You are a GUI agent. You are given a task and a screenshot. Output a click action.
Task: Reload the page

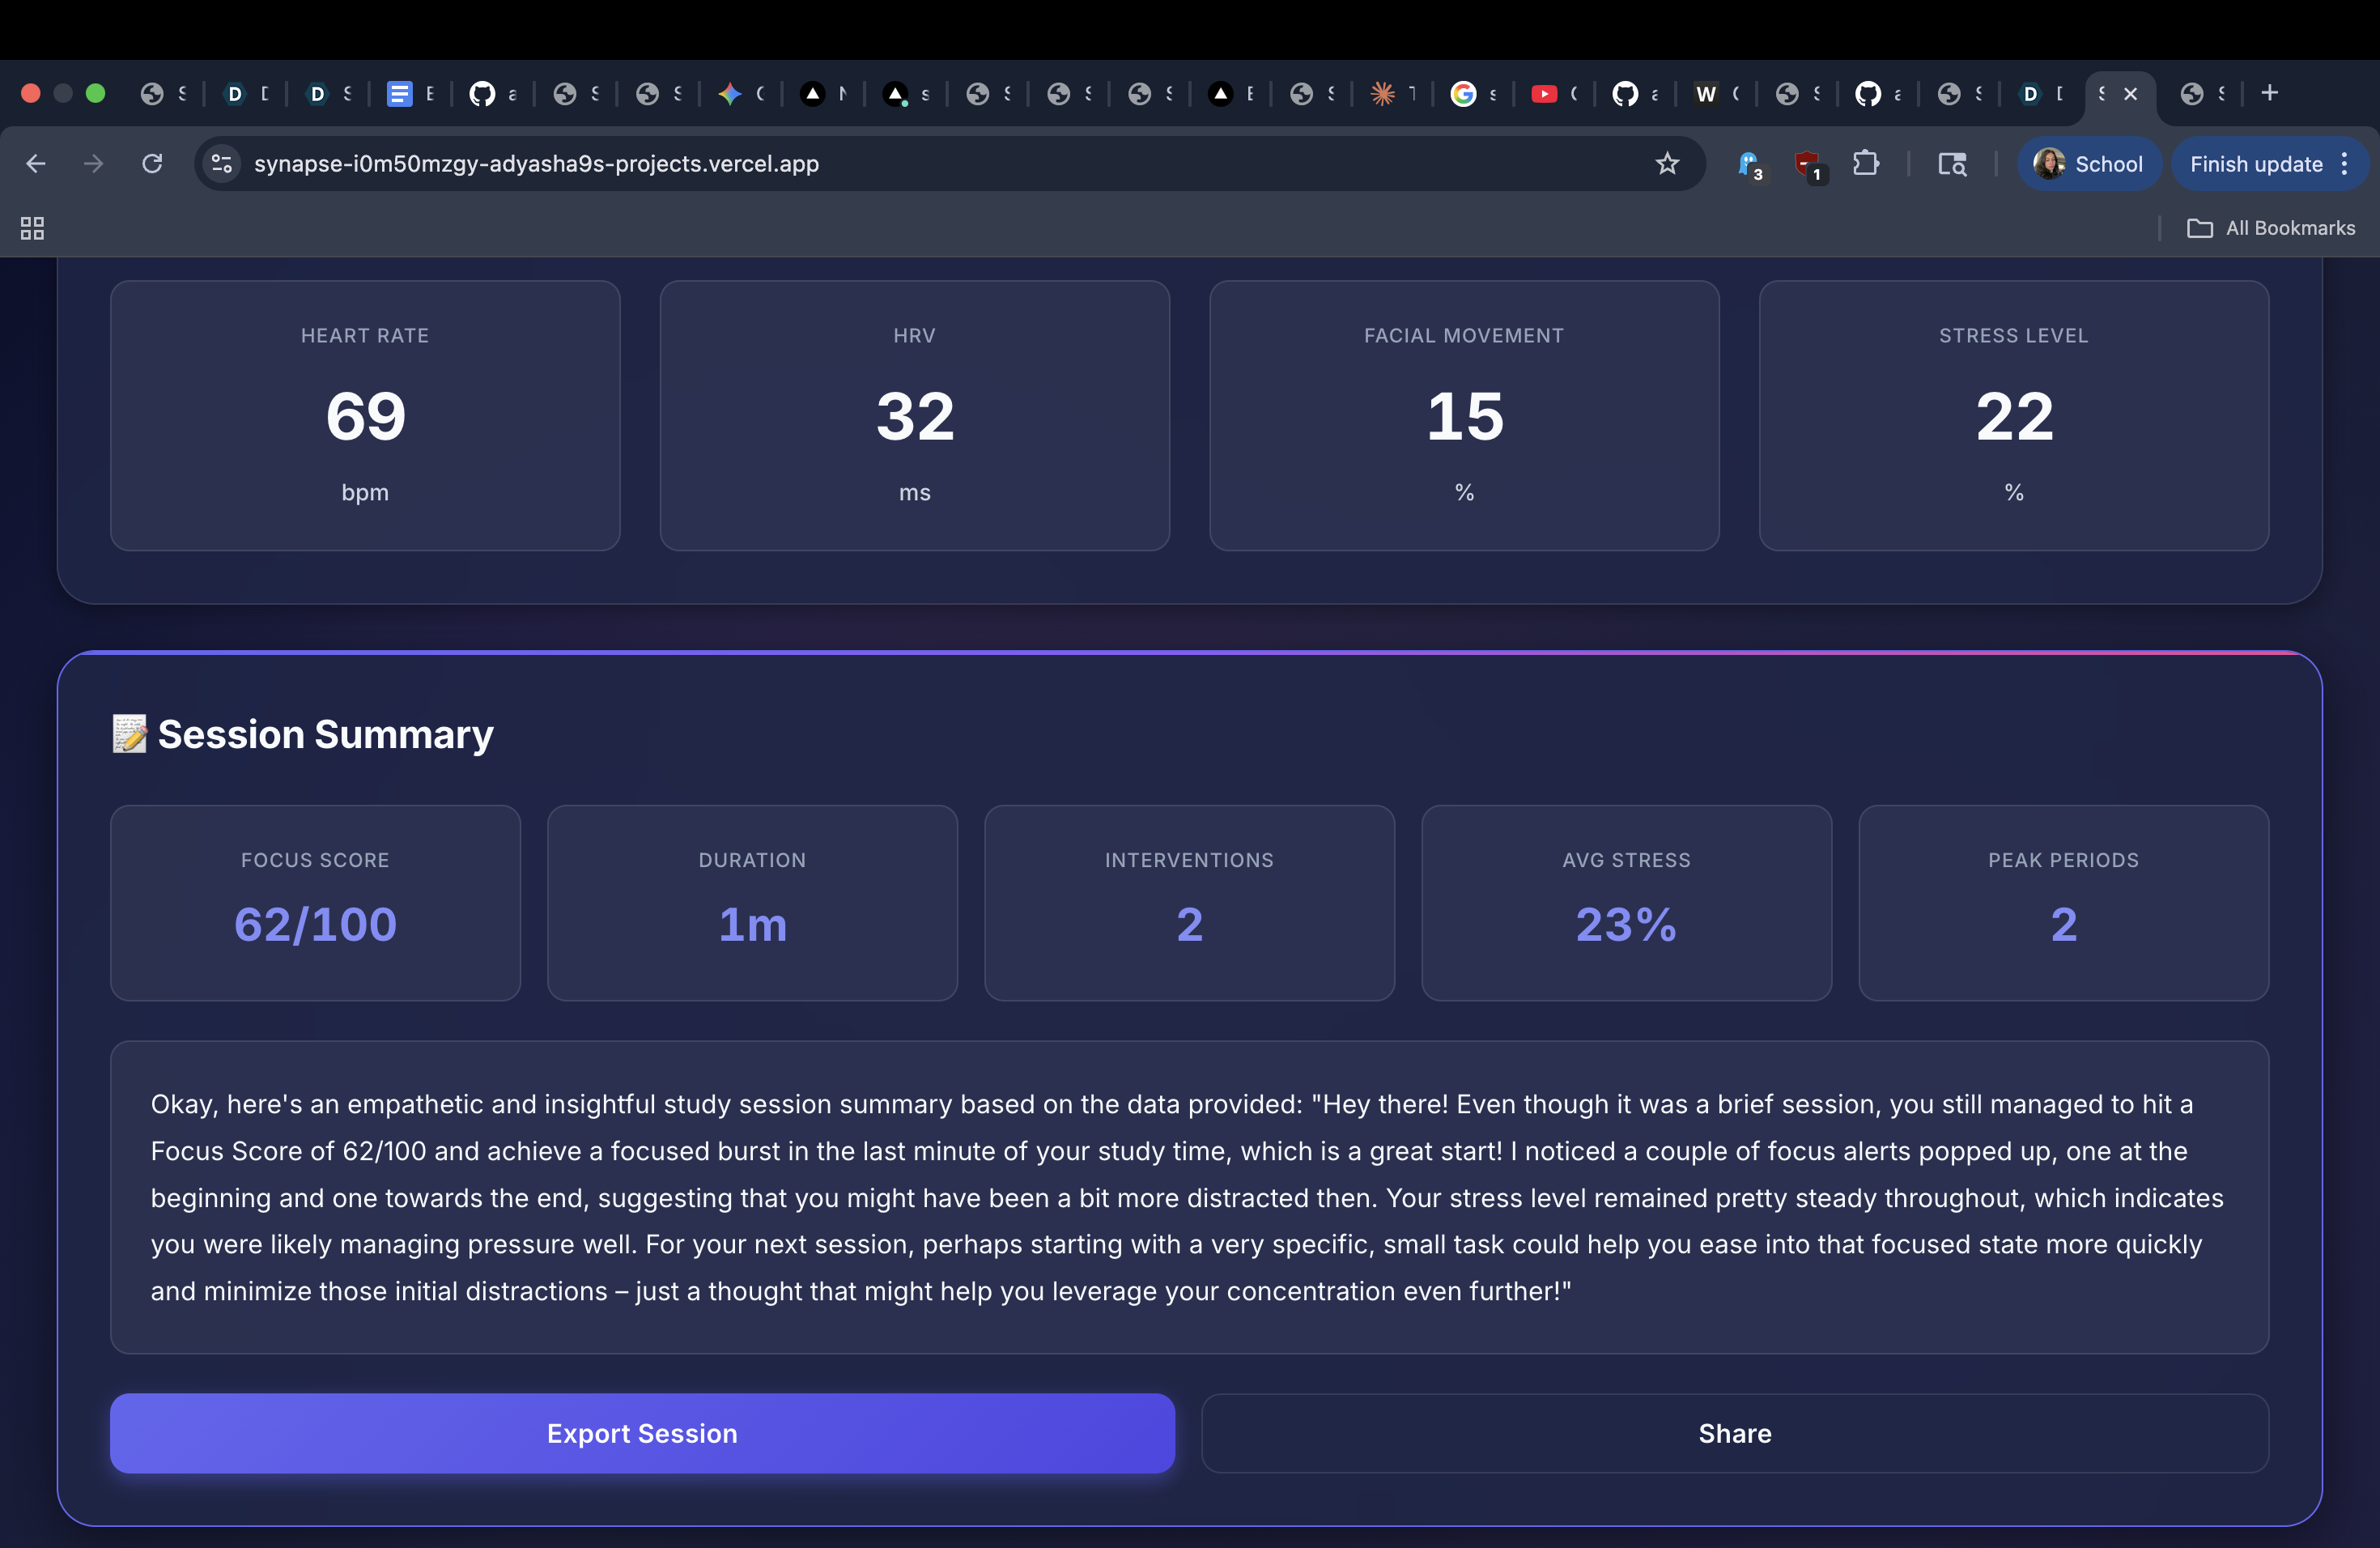152,163
